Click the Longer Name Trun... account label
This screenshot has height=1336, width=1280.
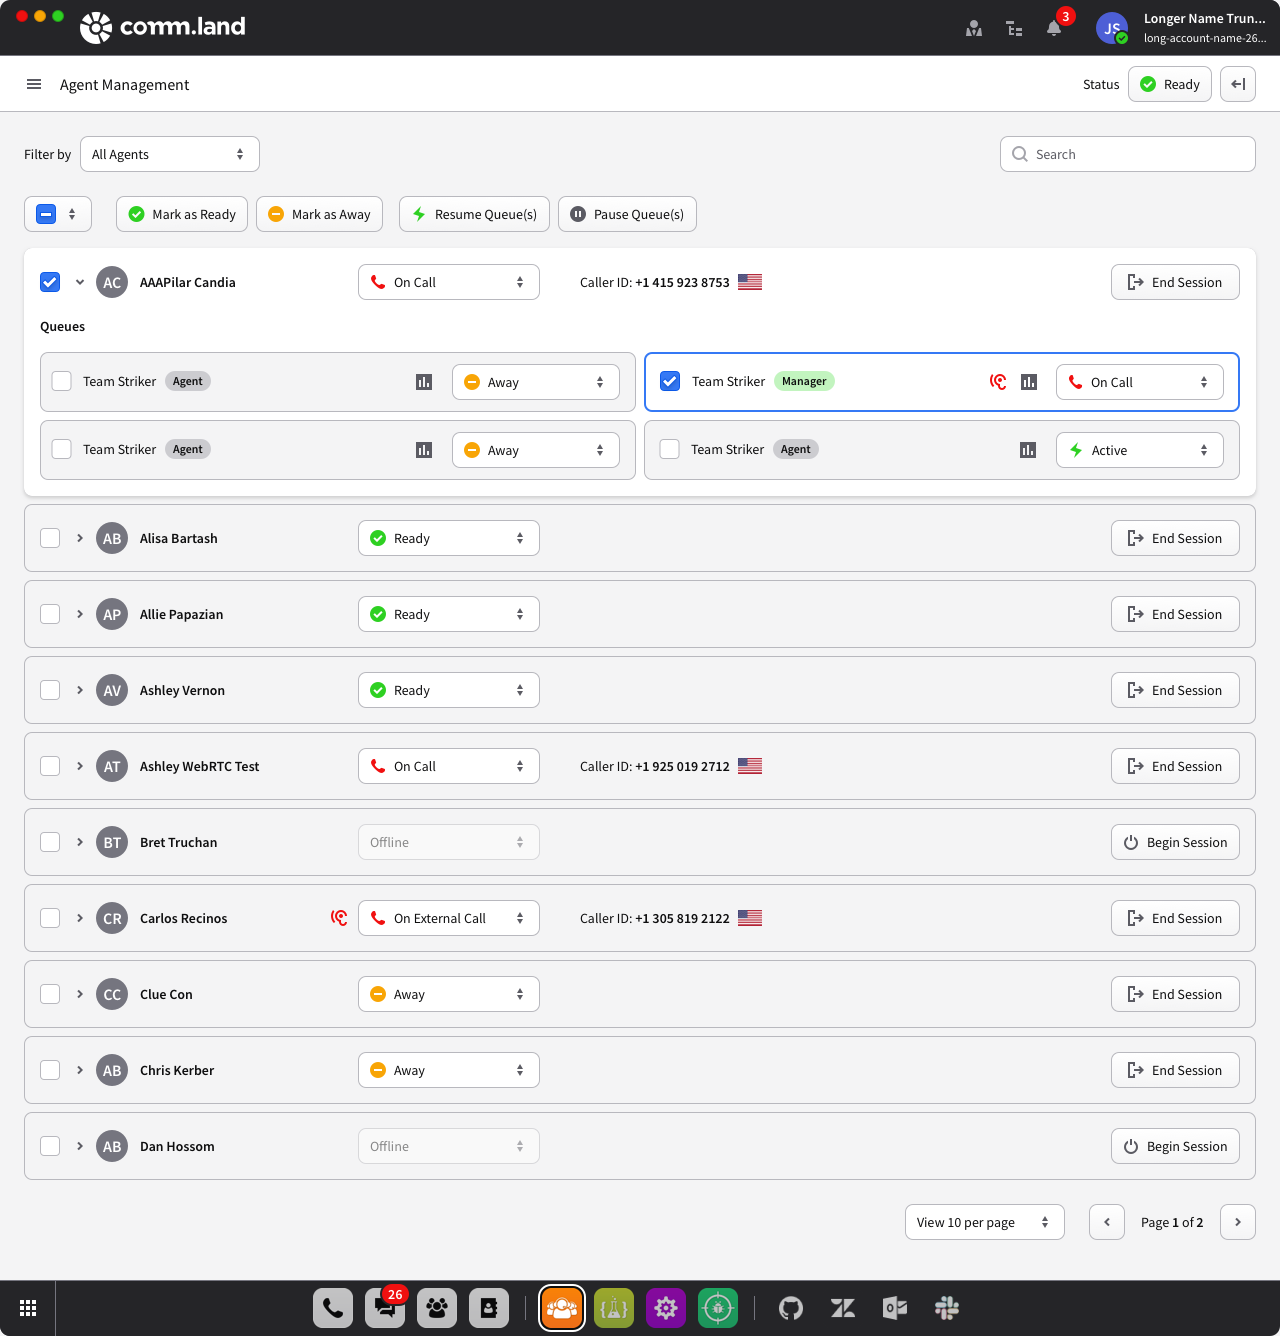point(1205,18)
